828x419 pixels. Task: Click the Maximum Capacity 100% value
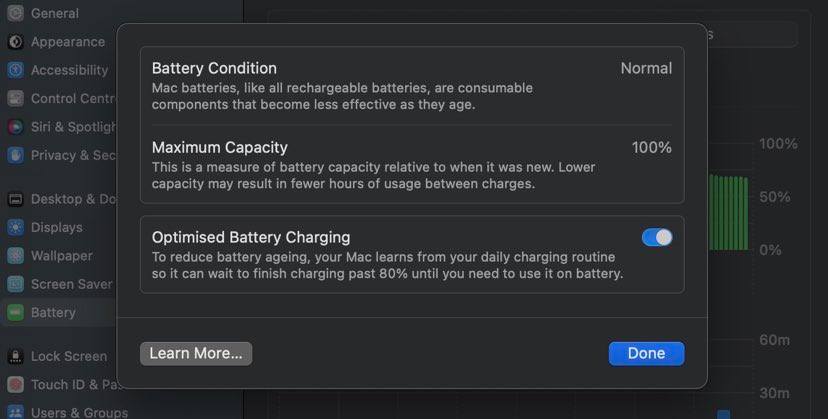[651, 147]
